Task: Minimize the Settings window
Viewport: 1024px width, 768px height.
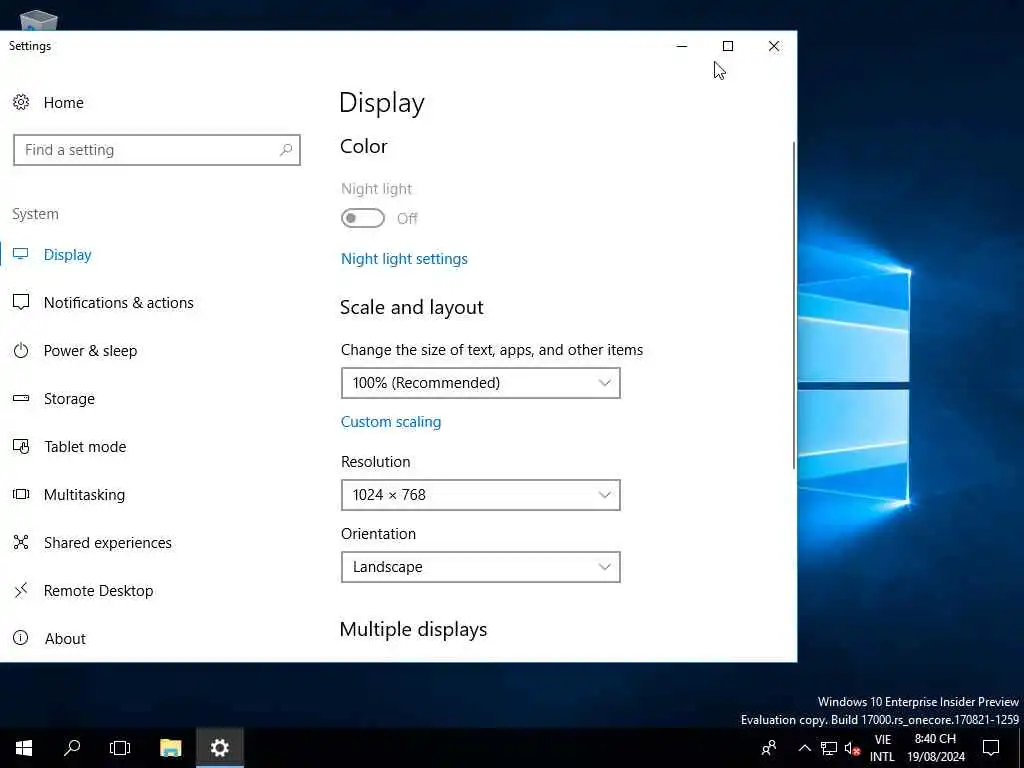Action: point(682,46)
